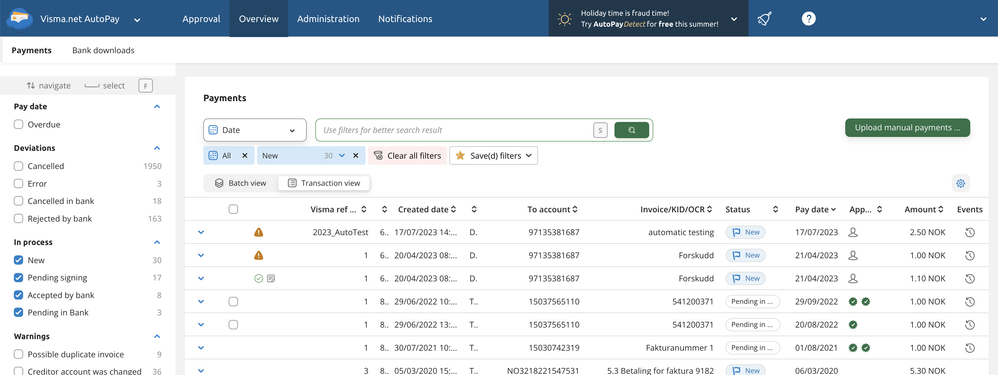Remove the New filter chip

(355, 155)
